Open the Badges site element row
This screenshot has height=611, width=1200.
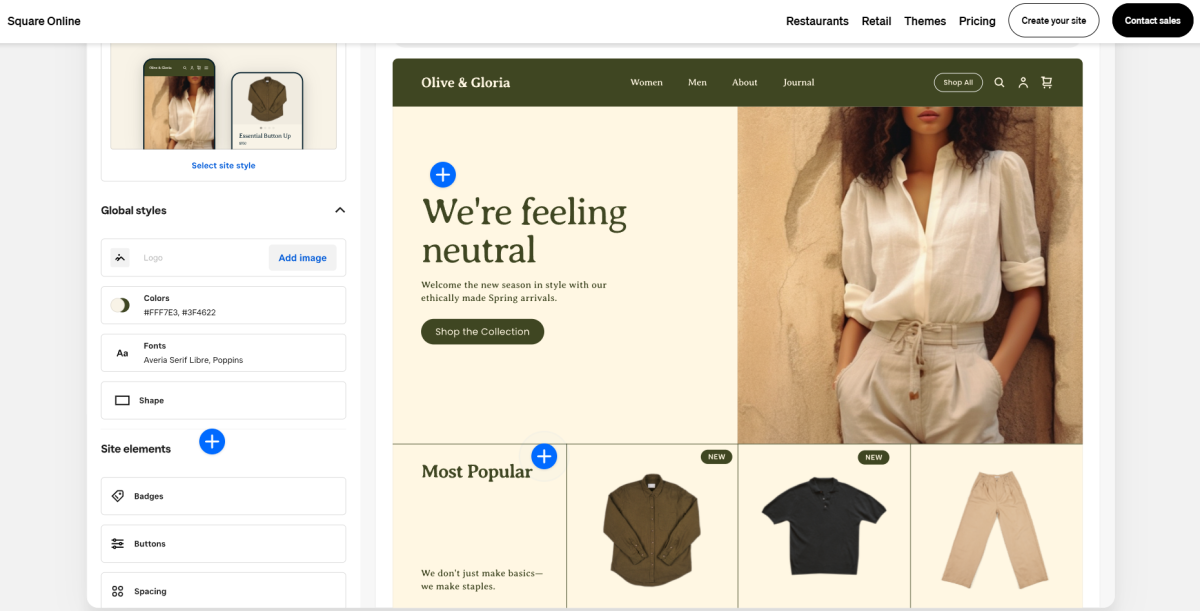coord(223,496)
